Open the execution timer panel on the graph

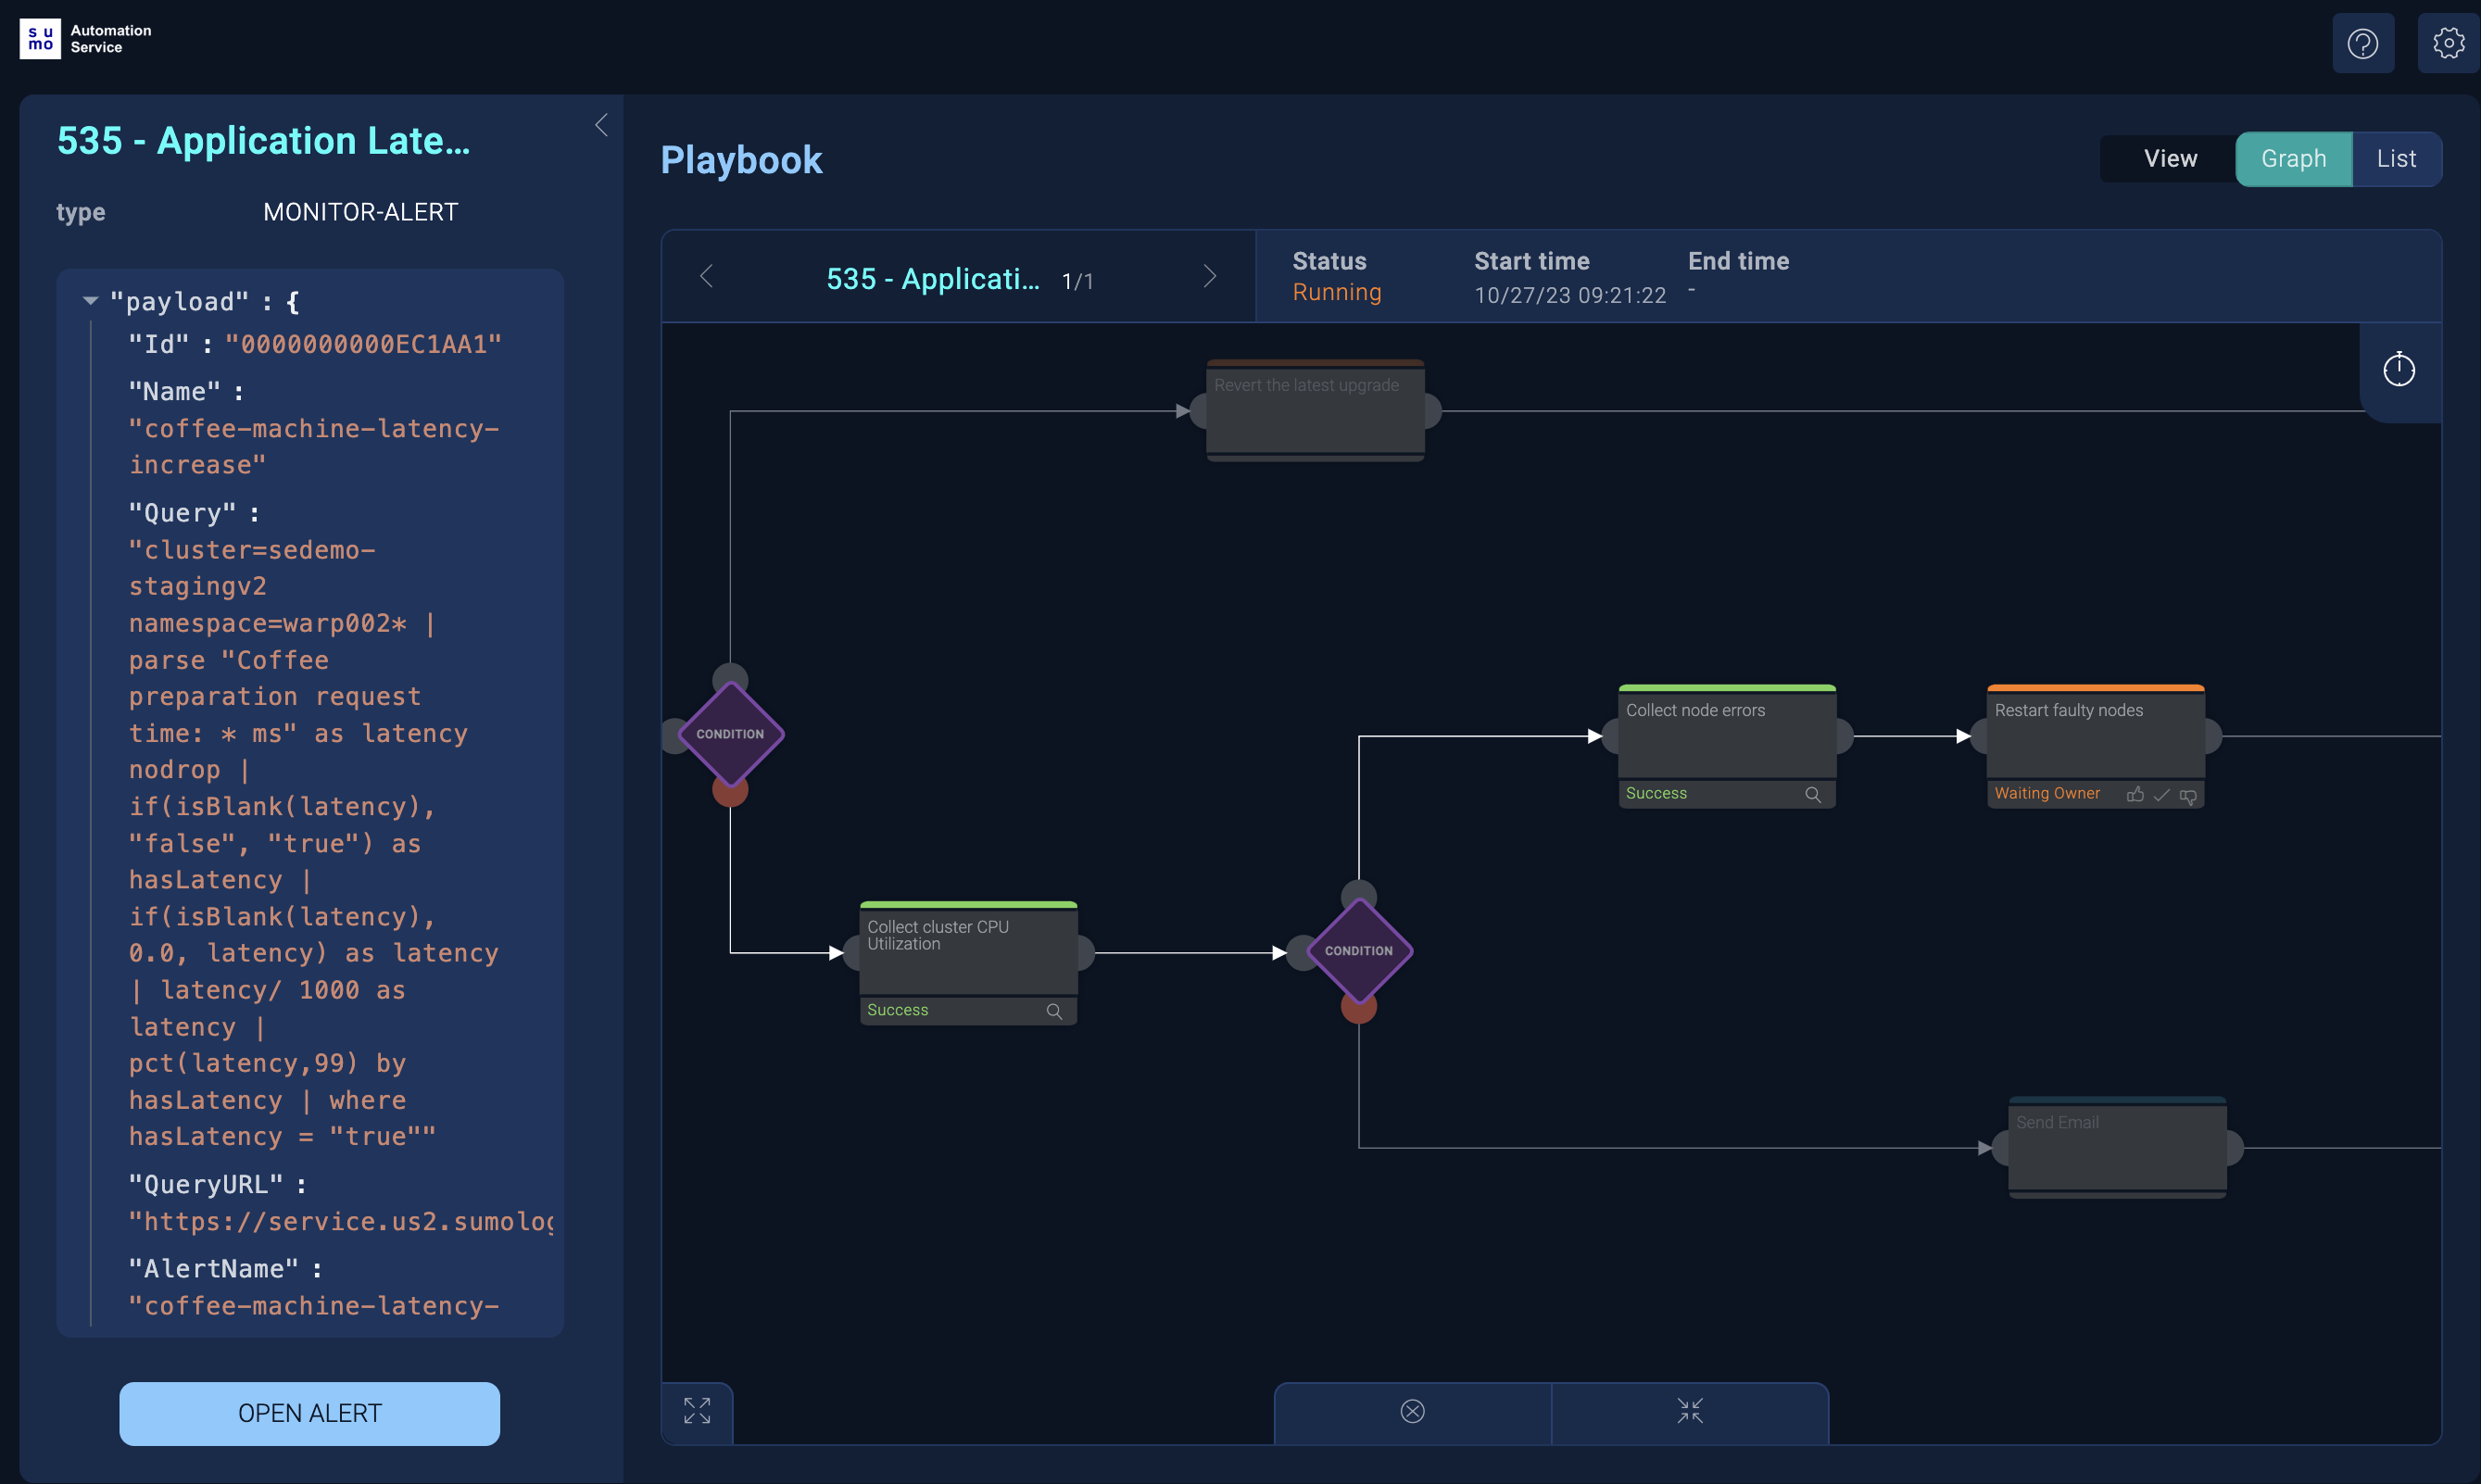pyautogui.click(x=2400, y=369)
